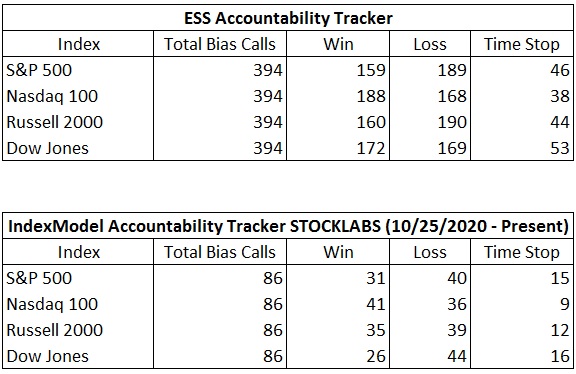Select the Win header in ESS table
The image size is (576, 374).
(338, 44)
